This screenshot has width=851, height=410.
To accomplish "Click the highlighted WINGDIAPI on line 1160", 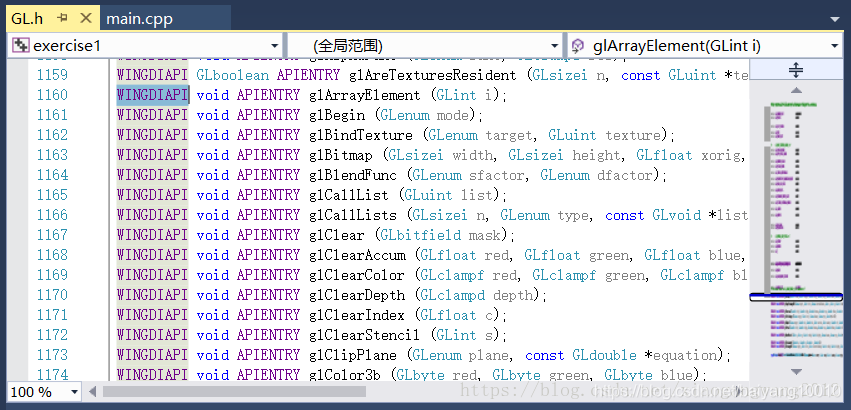I will (x=153, y=95).
